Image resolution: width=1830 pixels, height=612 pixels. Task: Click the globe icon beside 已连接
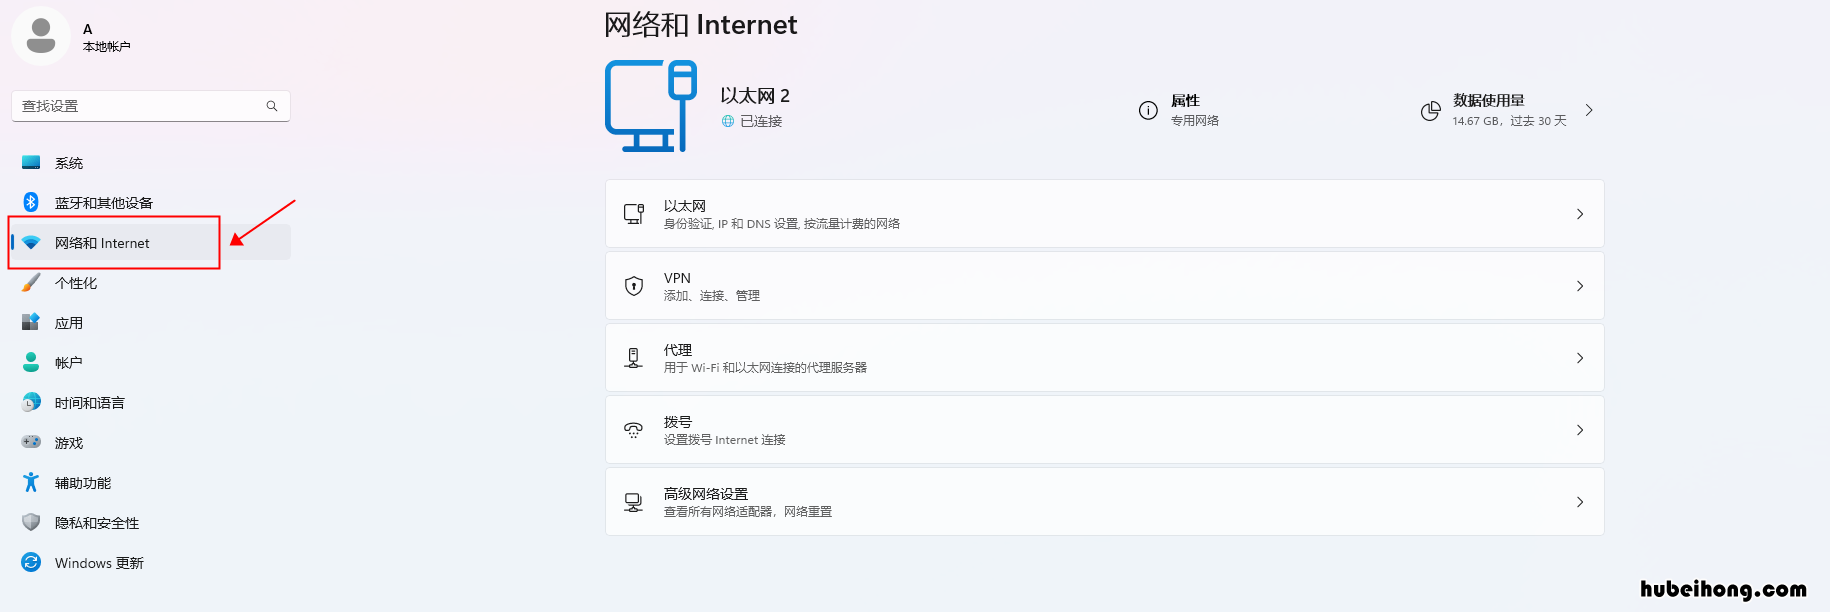point(728,121)
